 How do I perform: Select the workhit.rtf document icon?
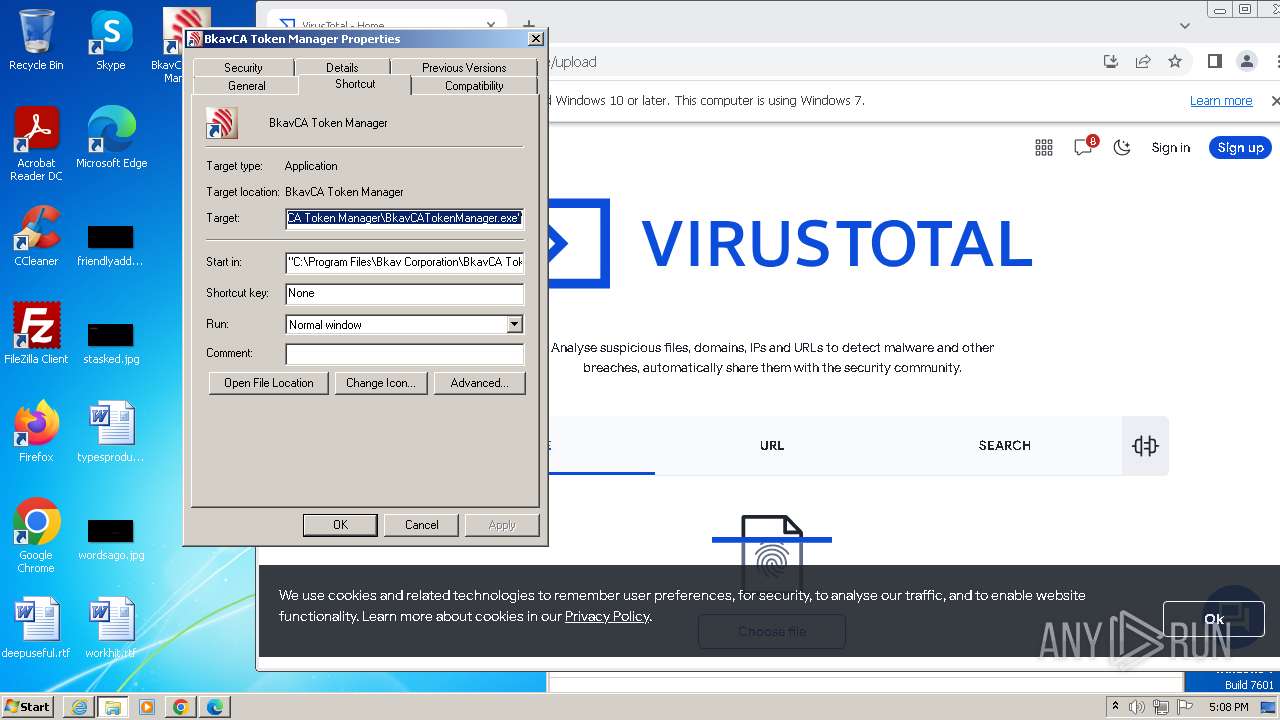111,628
